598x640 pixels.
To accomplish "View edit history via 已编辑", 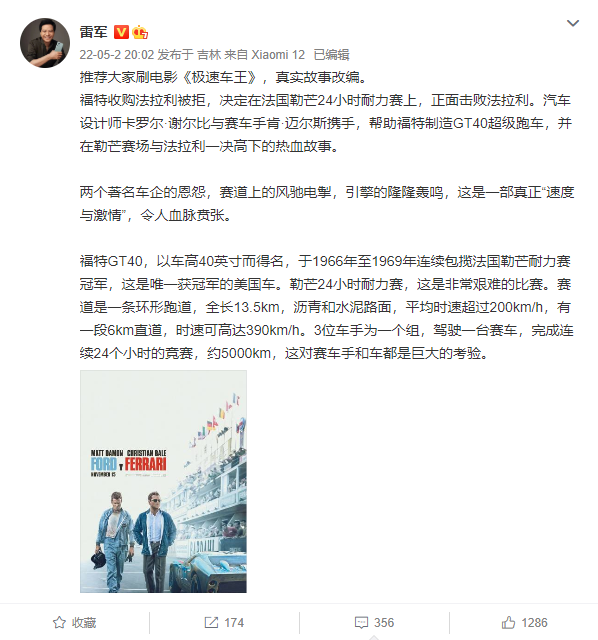I will 331,55.
